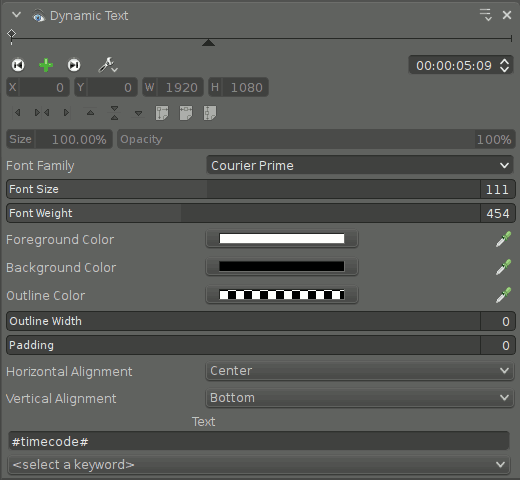Click black Background Color swatch
The height and width of the screenshot is (480, 520).
pyautogui.click(x=282, y=266)
